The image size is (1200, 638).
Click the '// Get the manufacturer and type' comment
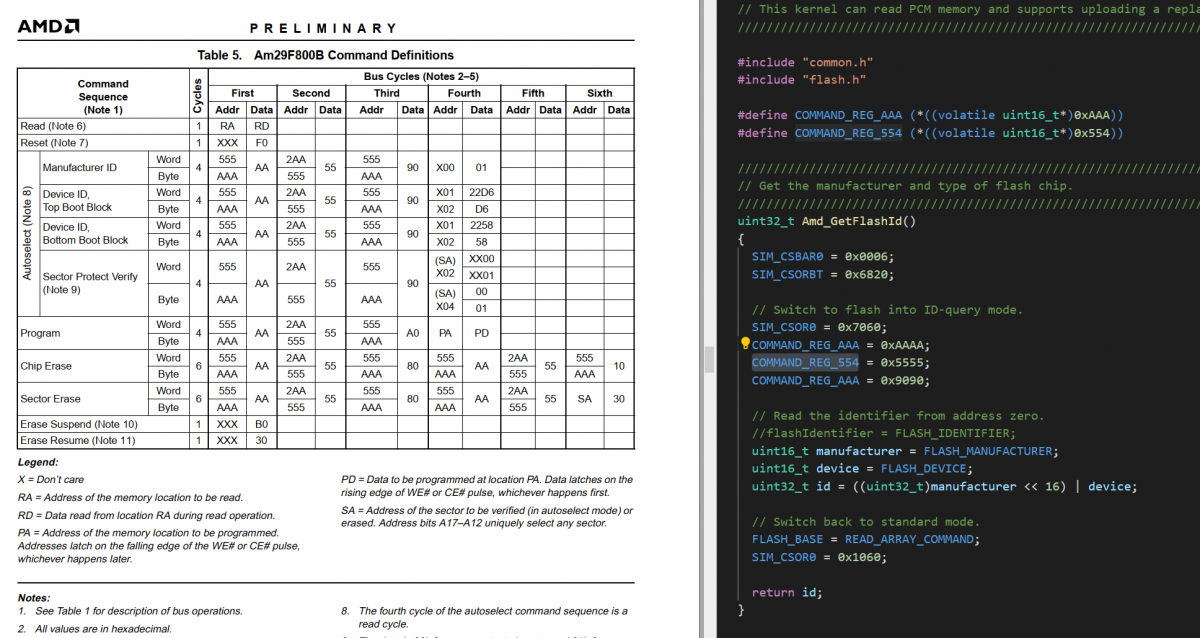[x=905, y=186]
